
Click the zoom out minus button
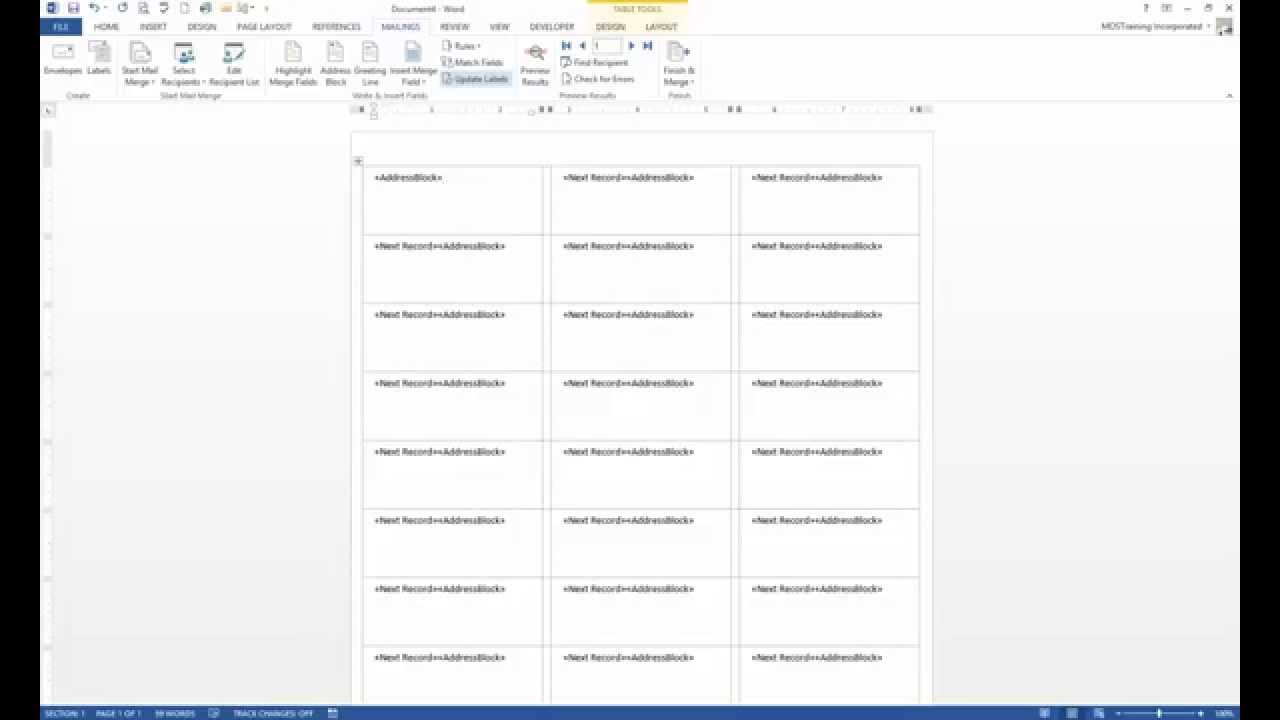point(1117,713)
